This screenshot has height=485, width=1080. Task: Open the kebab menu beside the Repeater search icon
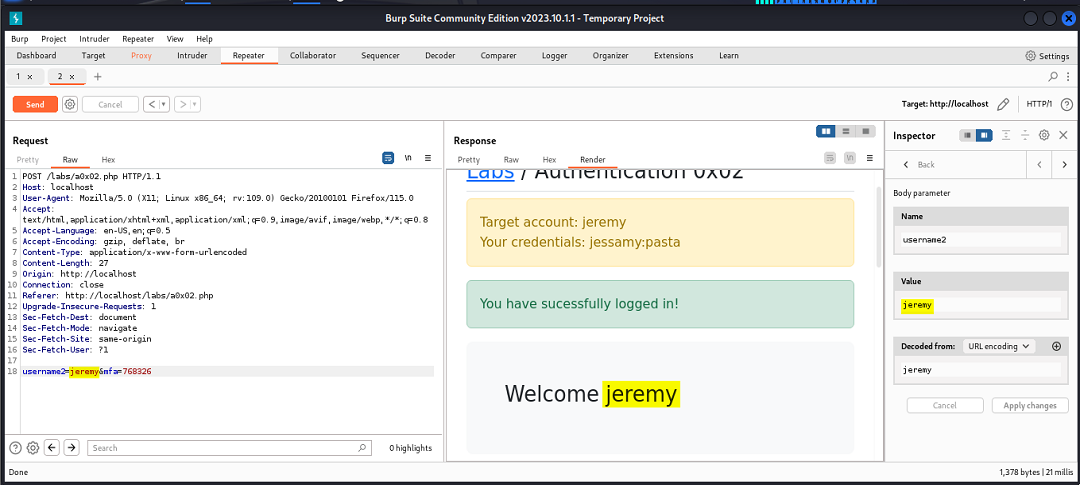click(1068, 76)
